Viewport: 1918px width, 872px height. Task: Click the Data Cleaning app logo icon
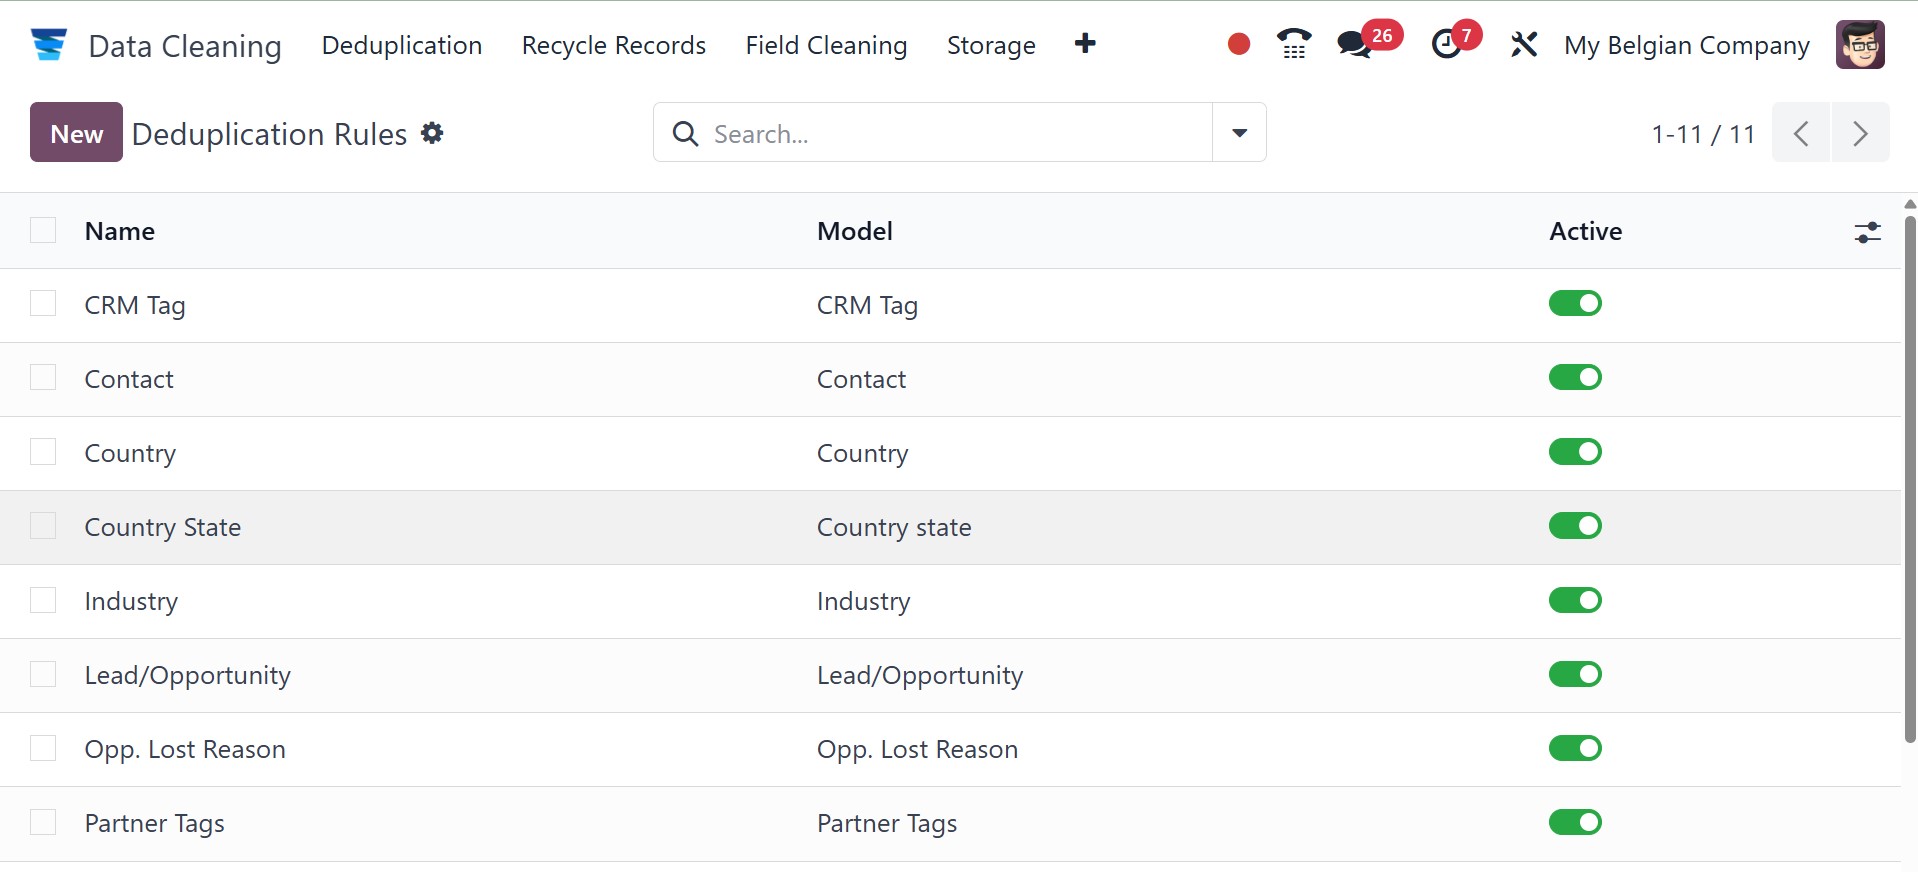tap(48, 45)
